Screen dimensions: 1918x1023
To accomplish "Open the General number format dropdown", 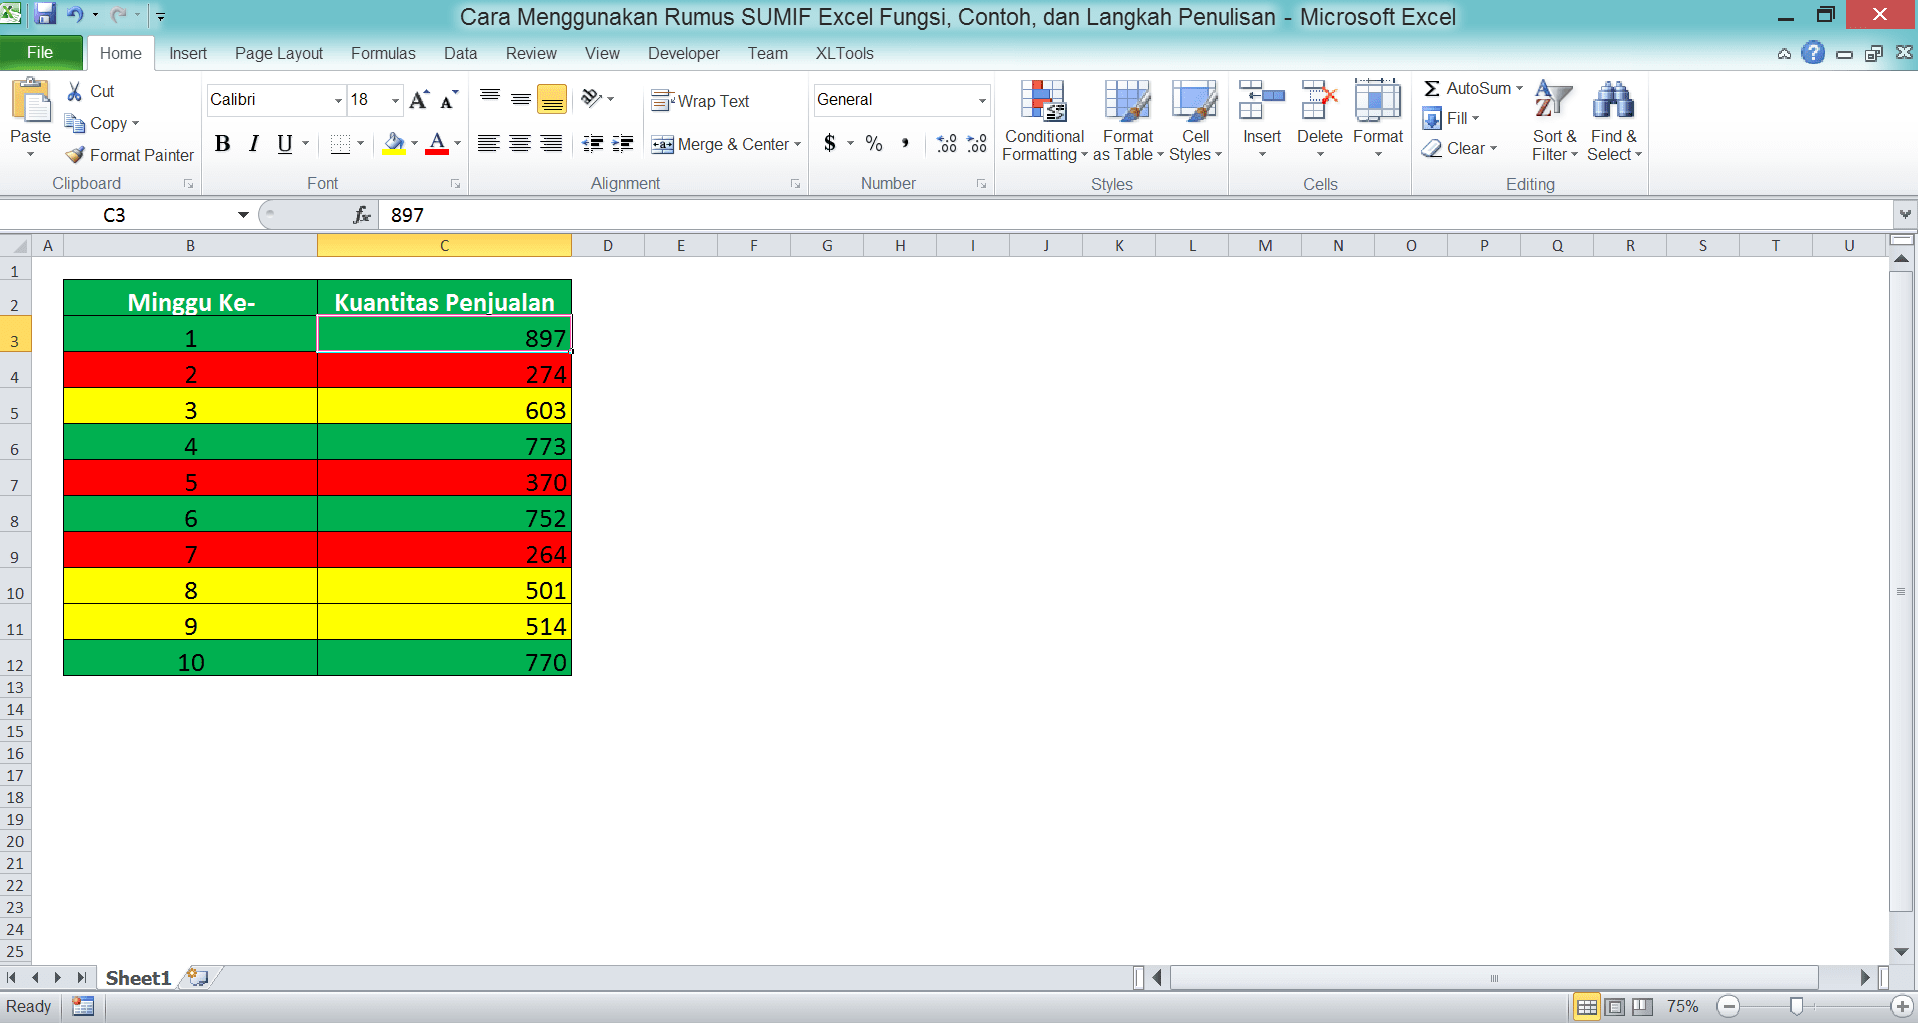I will pos(982,100).
